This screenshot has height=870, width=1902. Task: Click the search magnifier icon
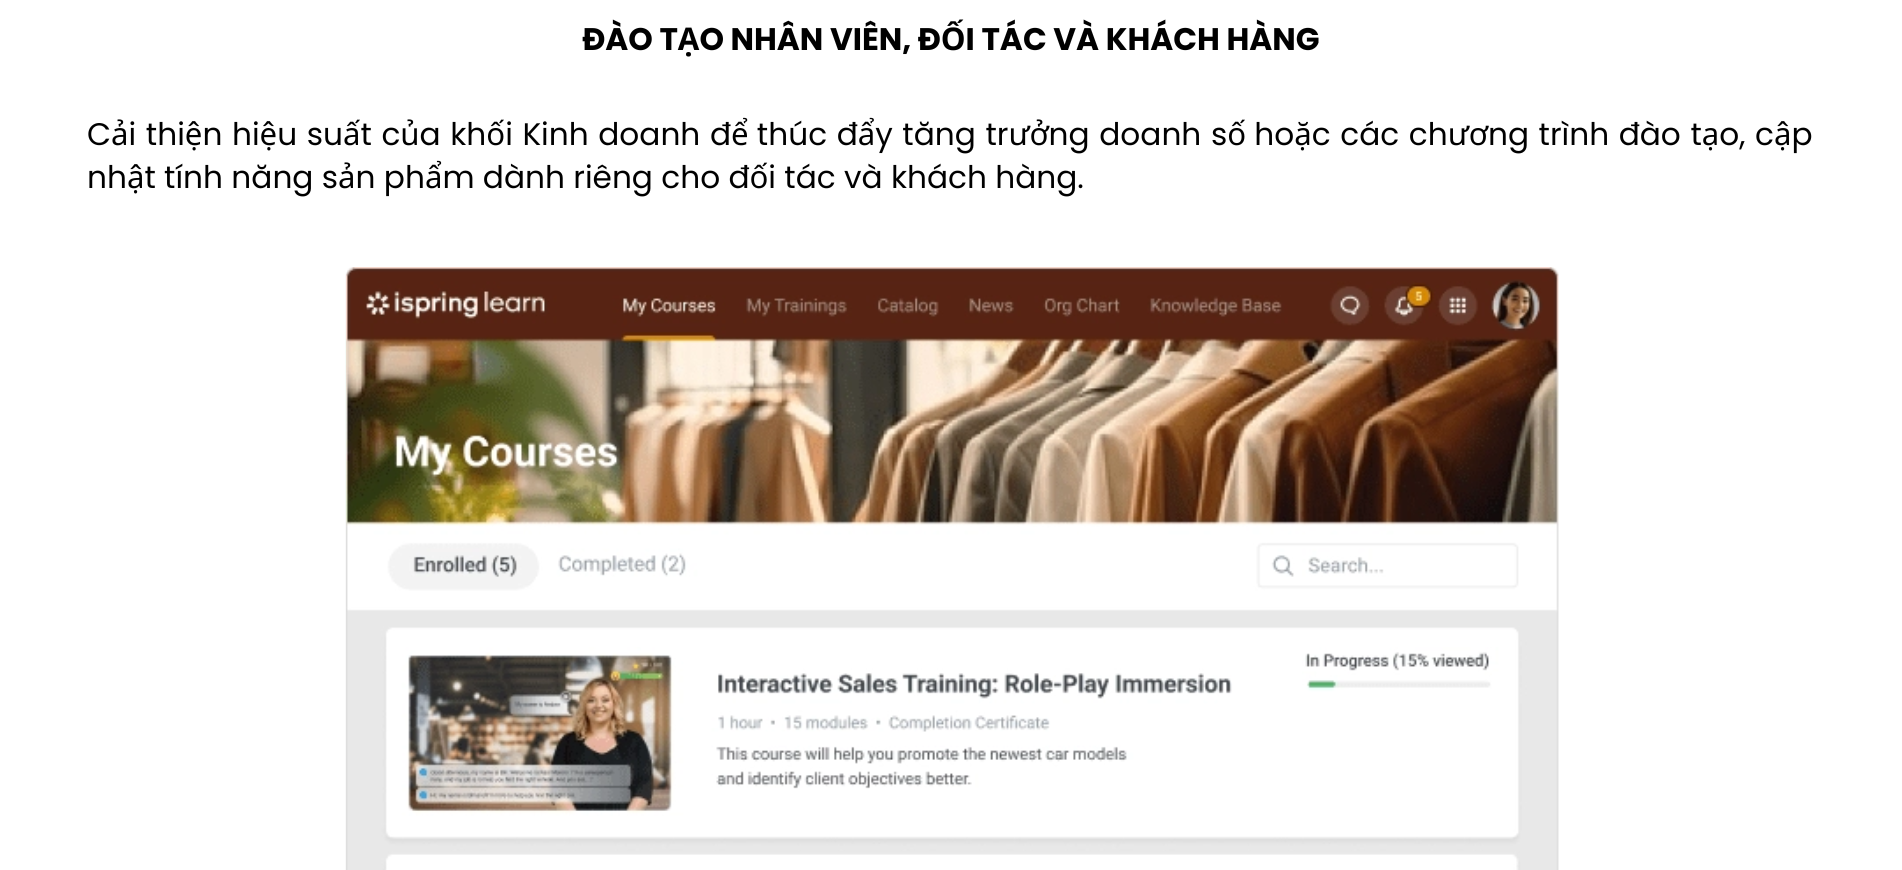(1283, 566)
